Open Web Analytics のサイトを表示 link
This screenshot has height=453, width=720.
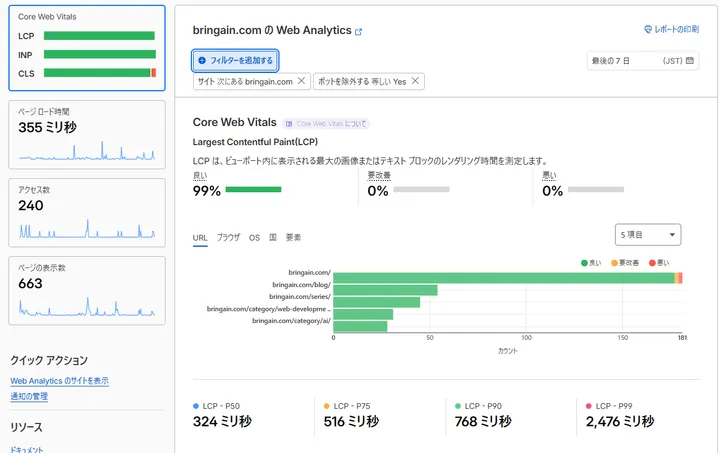[60, 381]
